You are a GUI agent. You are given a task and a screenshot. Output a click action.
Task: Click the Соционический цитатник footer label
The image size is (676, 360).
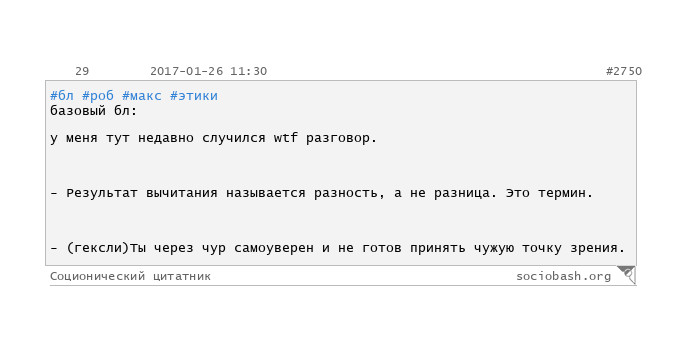[131, 276]
